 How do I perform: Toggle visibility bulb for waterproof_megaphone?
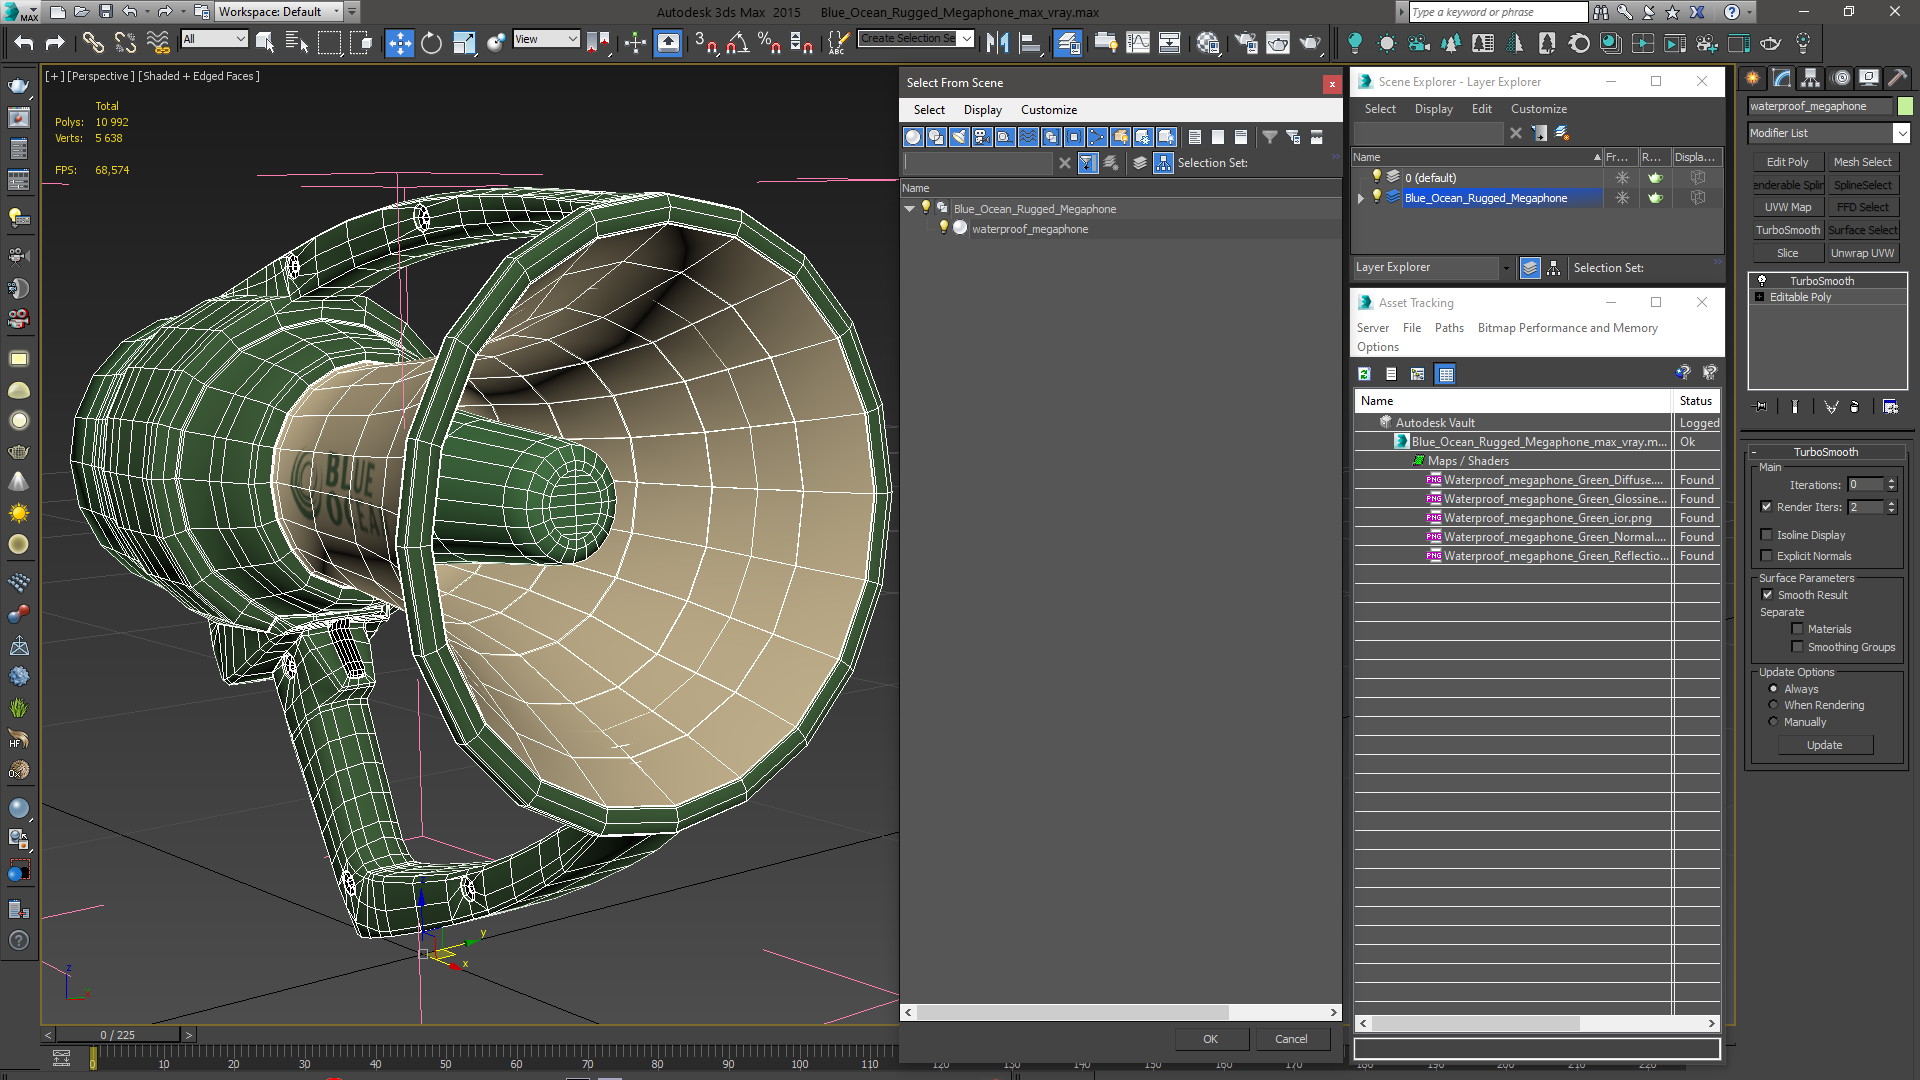tap(943, 228)
